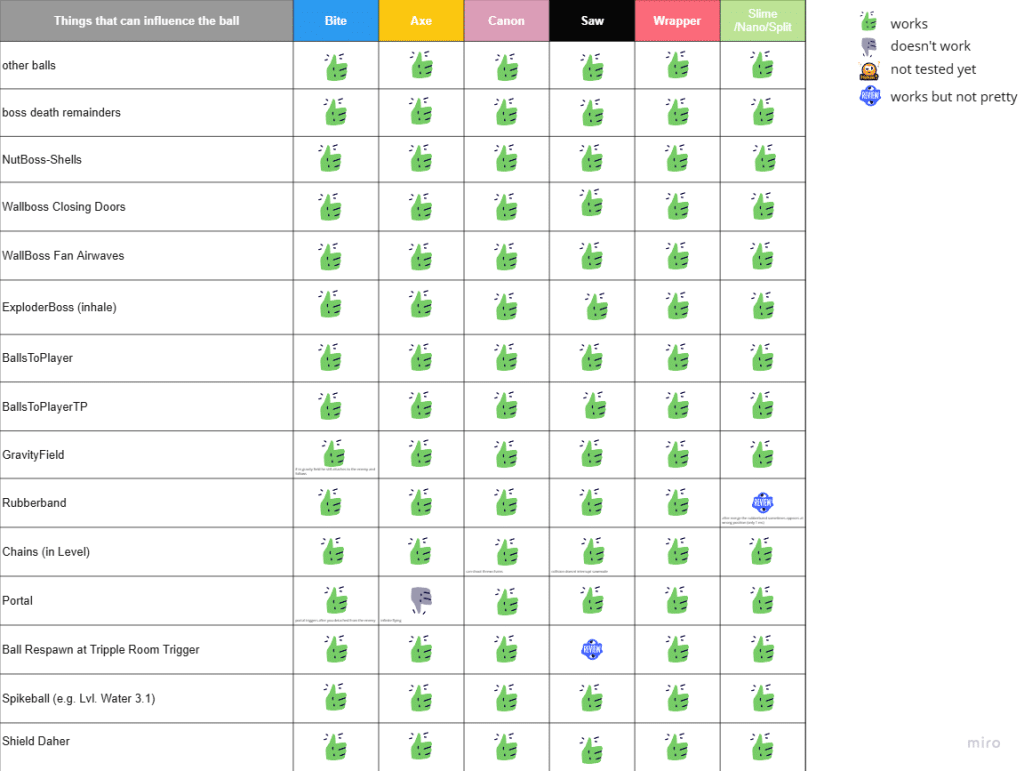The height and width of the screenshot is (771, 1024).
Task: Click thumbs-up in other balls Canon cell
Action: tap(506, 66)
